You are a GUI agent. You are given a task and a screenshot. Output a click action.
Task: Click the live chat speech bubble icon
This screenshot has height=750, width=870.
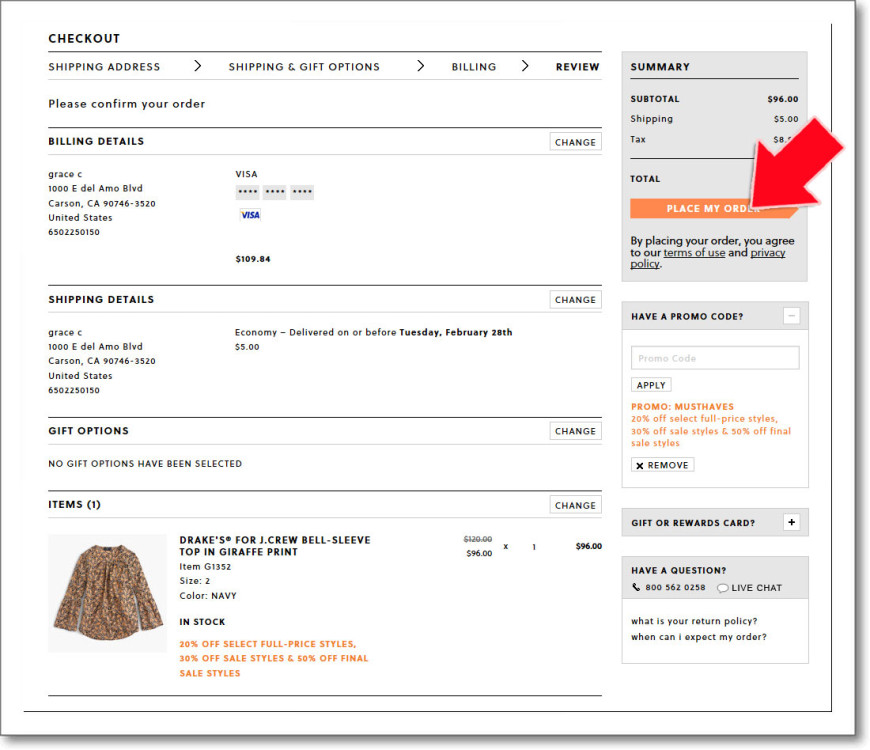point(722,588)
